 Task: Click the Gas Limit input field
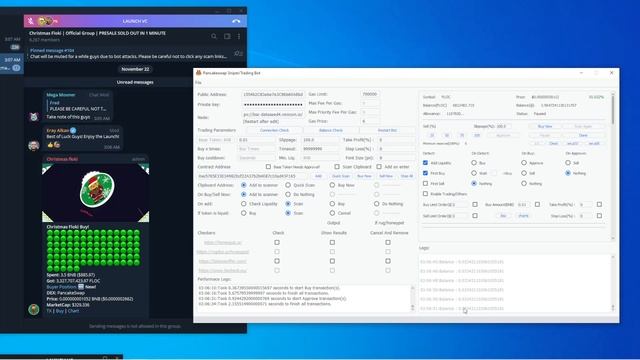coord(370,94)
